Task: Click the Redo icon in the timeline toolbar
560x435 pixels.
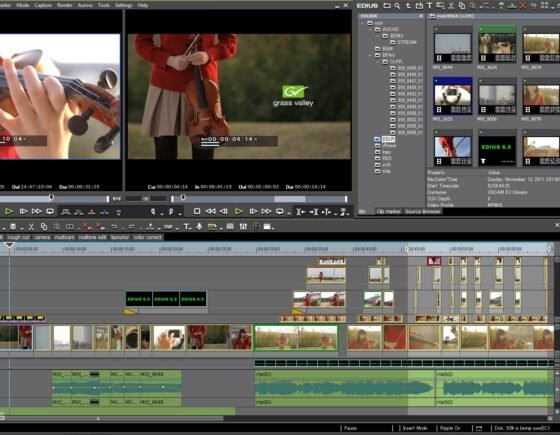Action: (x=131, y=226)
